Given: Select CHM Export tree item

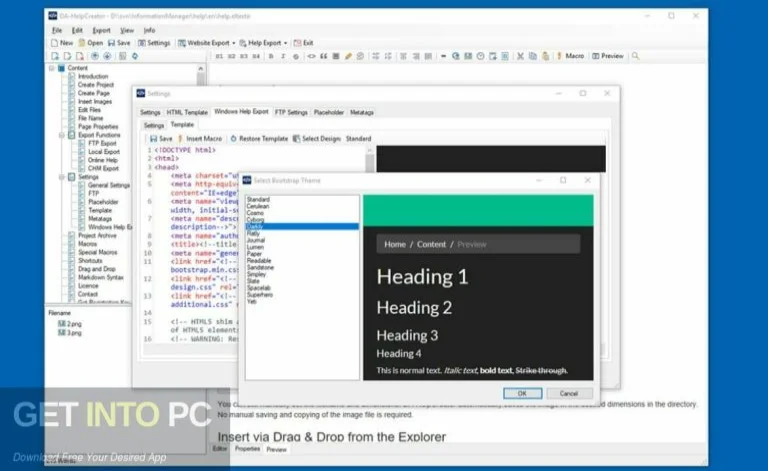Looking at the screenshot, I should click(103, 168).
